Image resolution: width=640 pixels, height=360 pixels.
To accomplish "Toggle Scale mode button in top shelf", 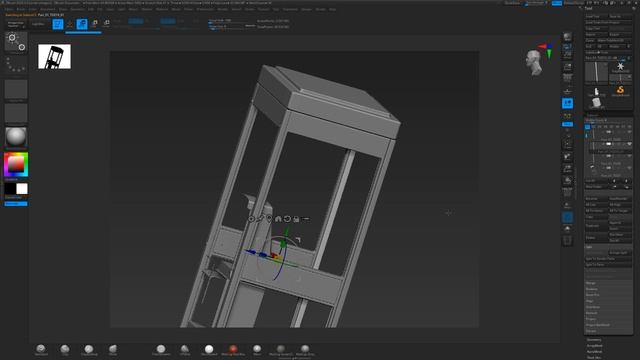I will [x=94, y=24].
